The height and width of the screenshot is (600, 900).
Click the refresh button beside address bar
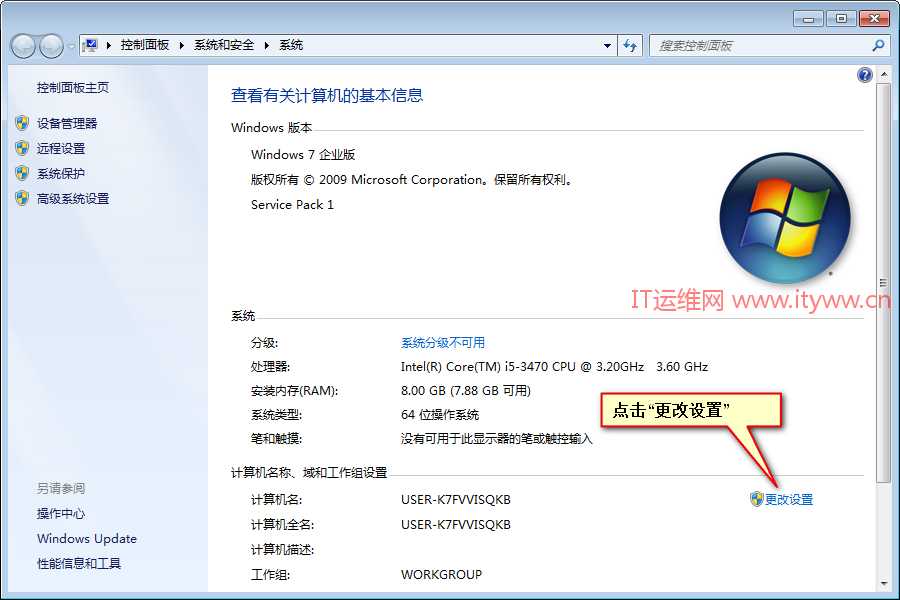pos(630,46)
